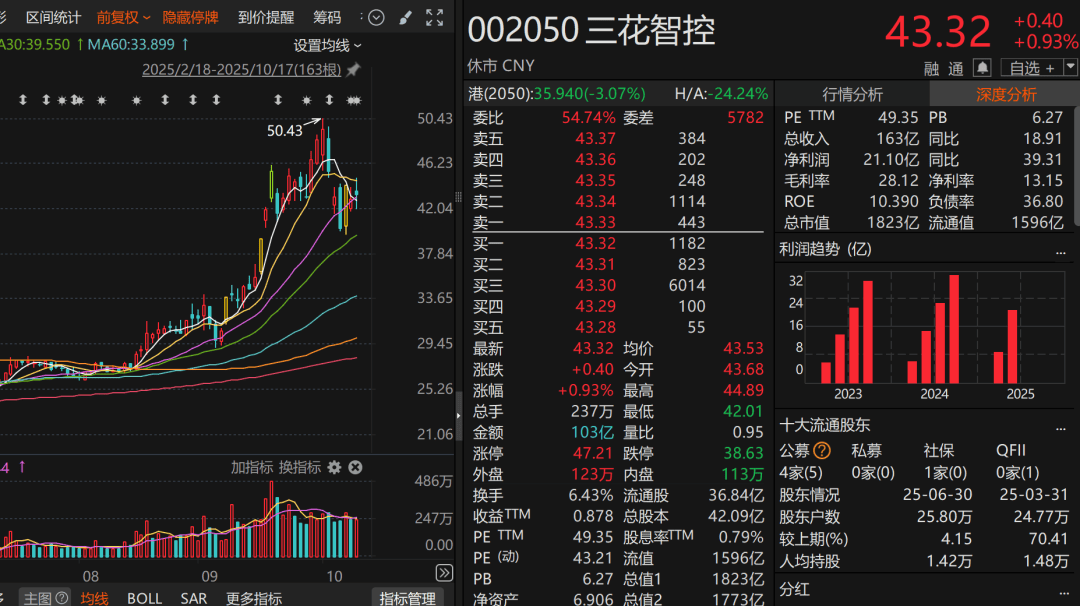The image size is (1080, 606).
Task: Toggle 隐藏停牌 to hide suspended stocks
Action: [190, 17]
